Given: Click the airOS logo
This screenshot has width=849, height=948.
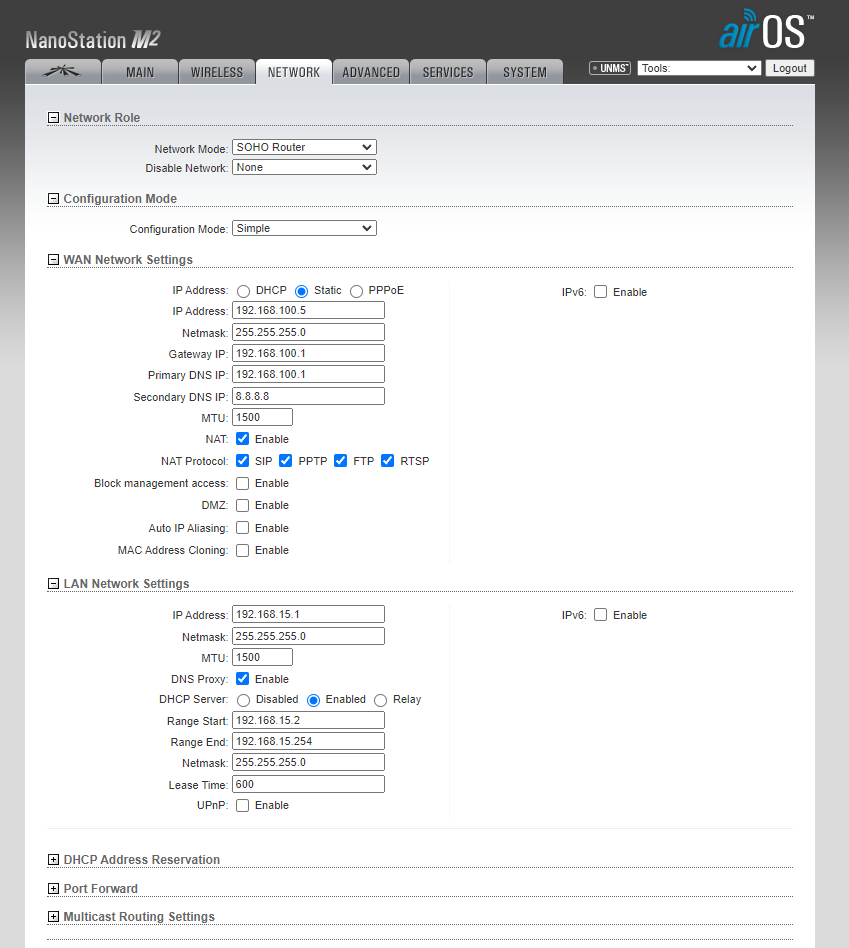Looking at the screenshot, I should coord(766,29).
